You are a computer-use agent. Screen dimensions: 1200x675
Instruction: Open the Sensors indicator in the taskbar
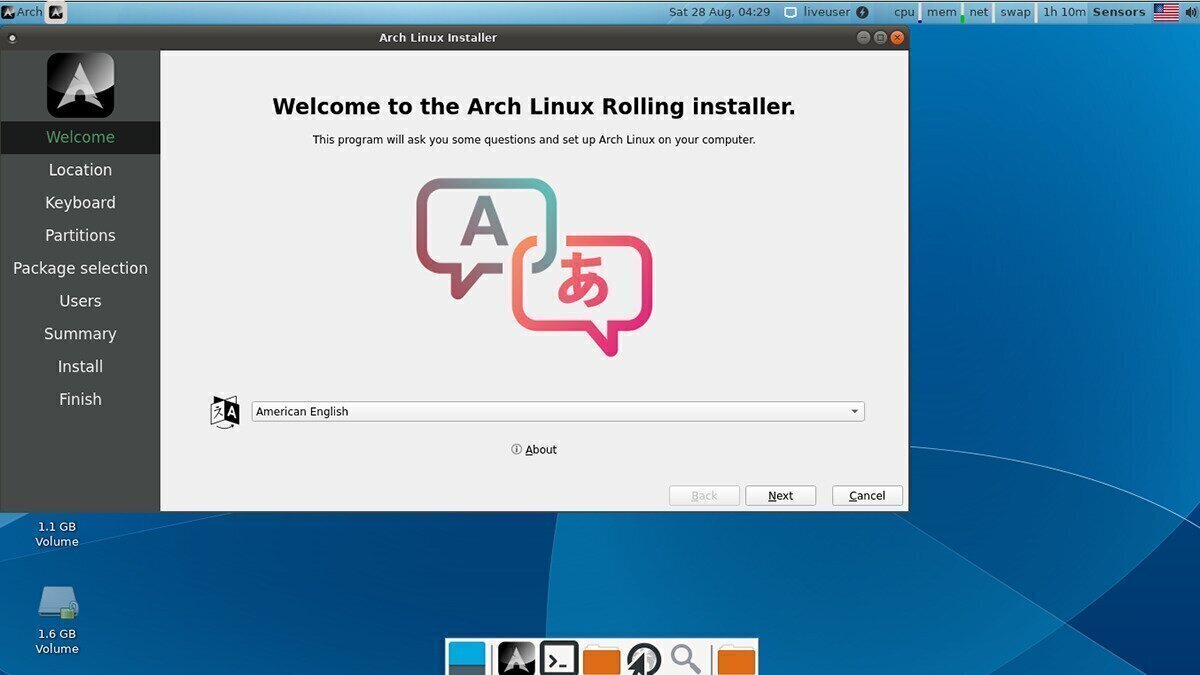[1119, 12]
